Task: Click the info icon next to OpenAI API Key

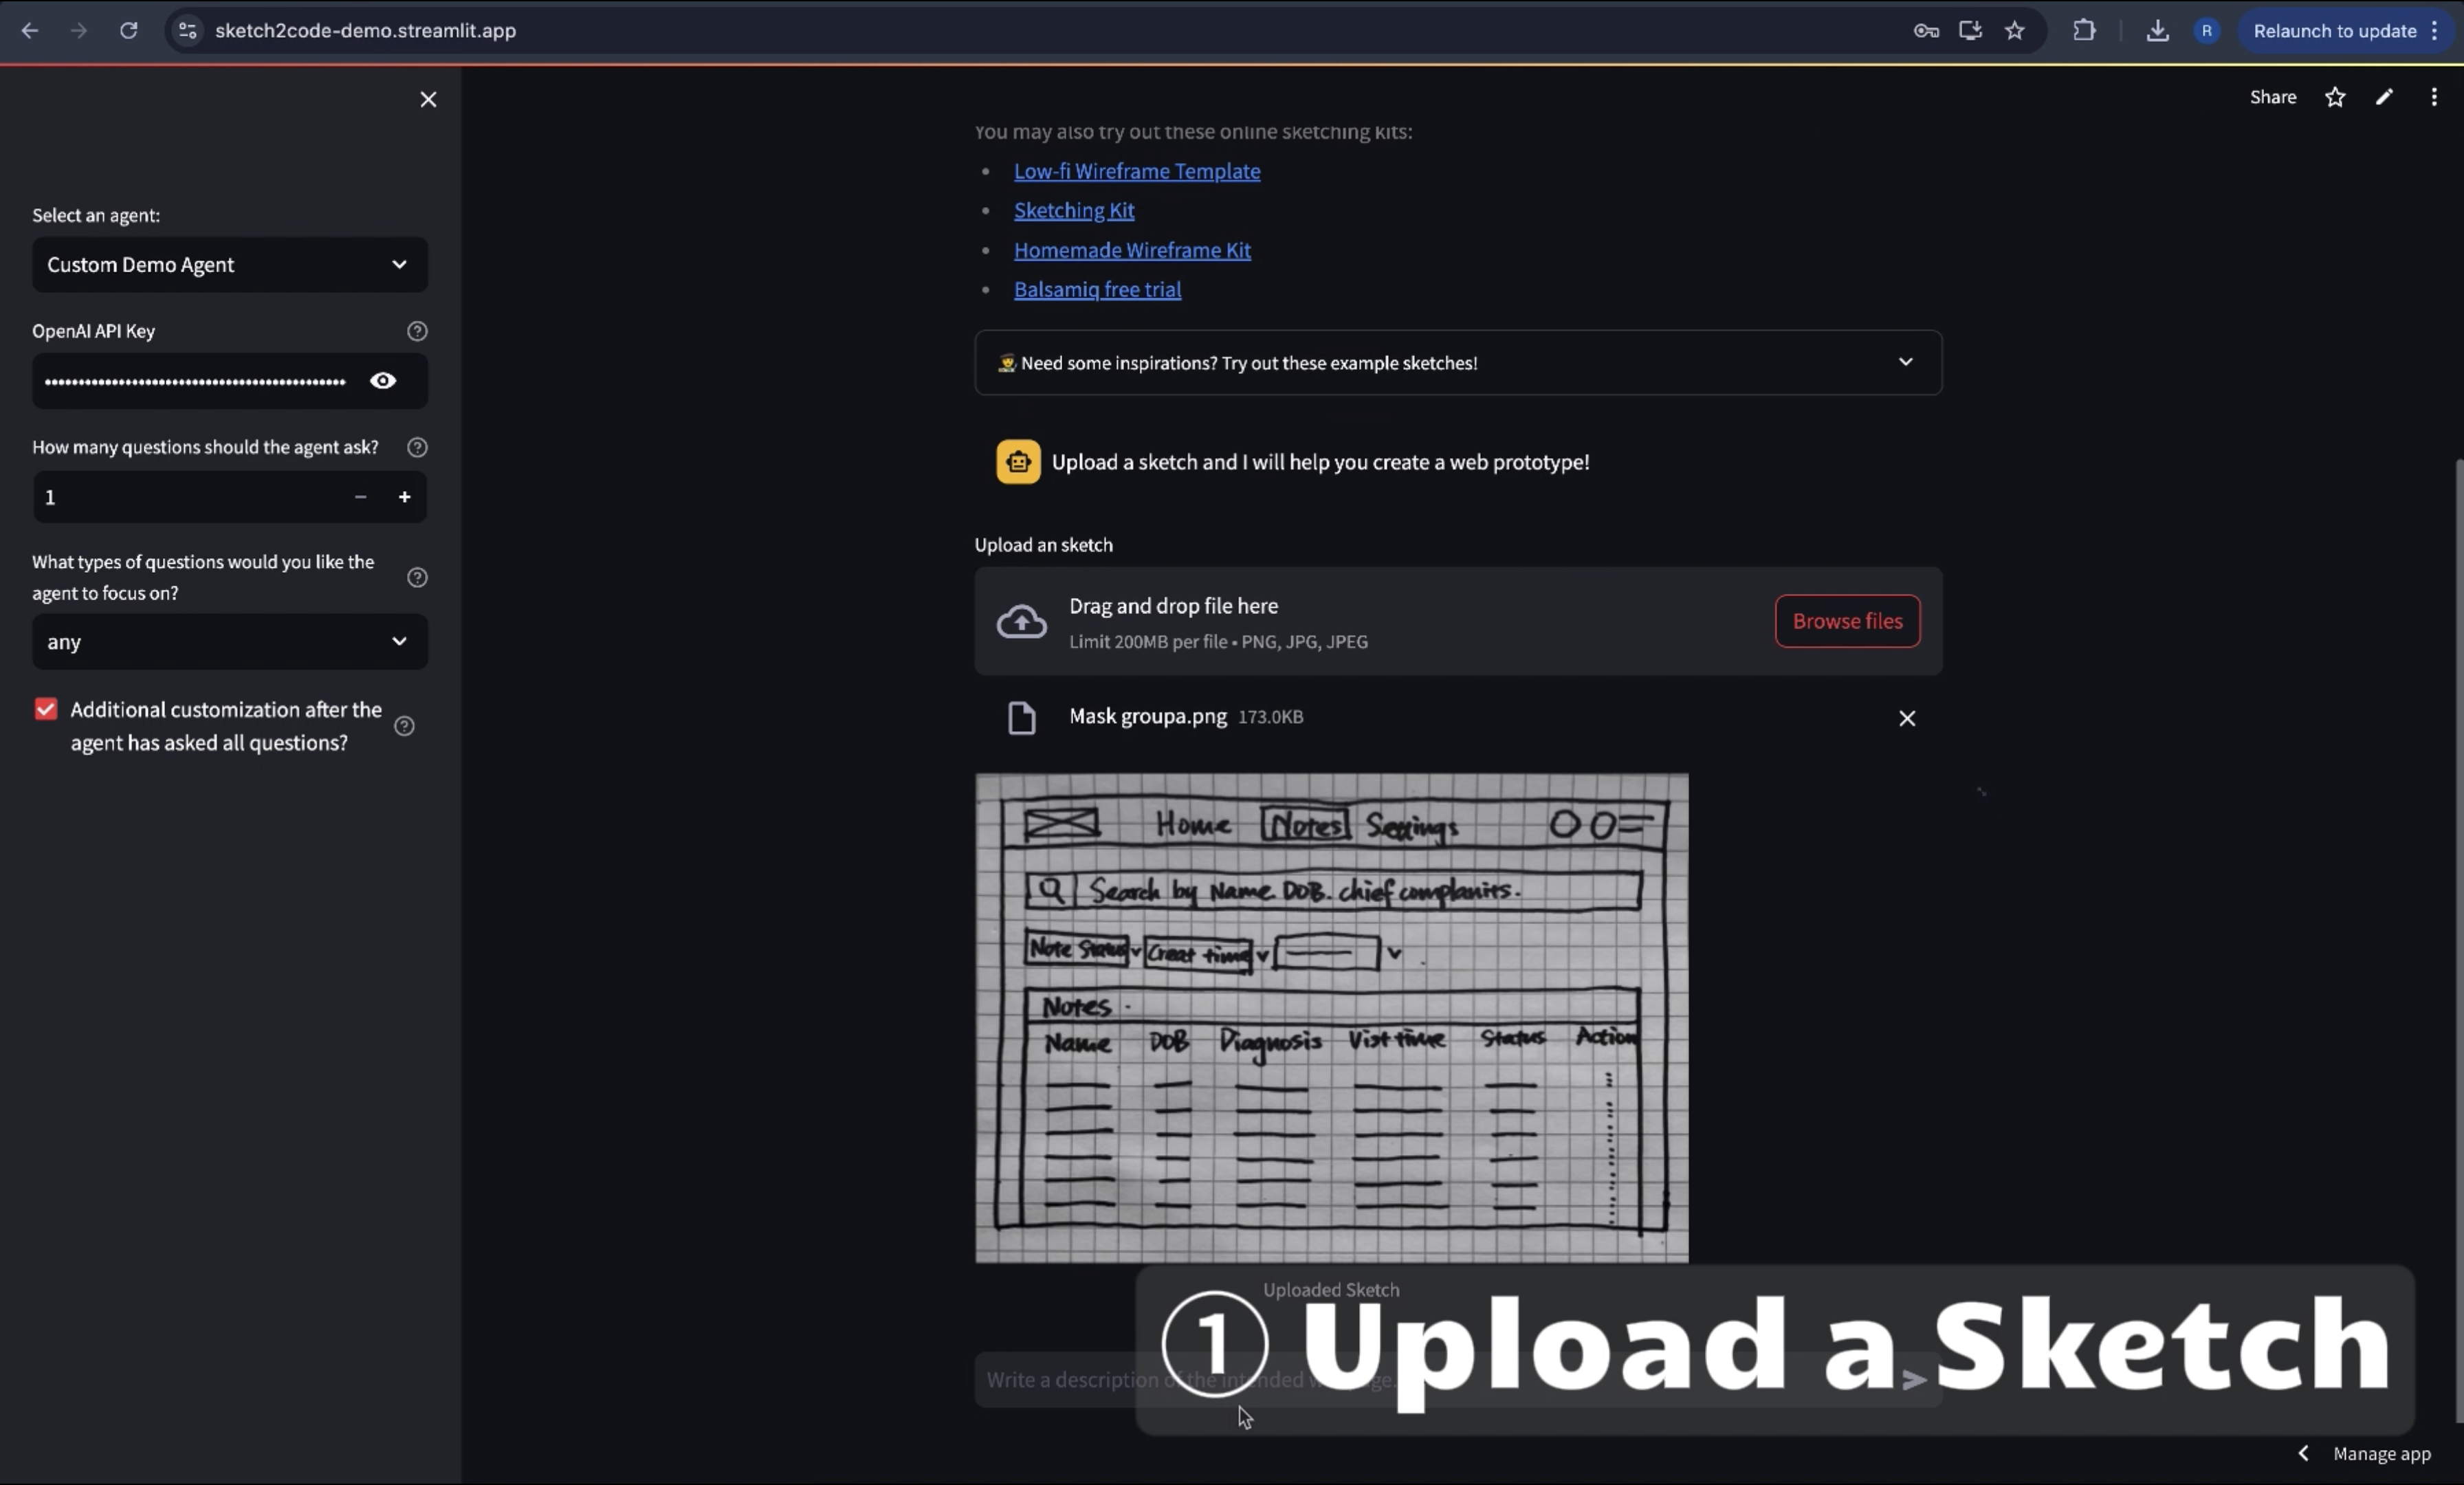Action: 417,331
